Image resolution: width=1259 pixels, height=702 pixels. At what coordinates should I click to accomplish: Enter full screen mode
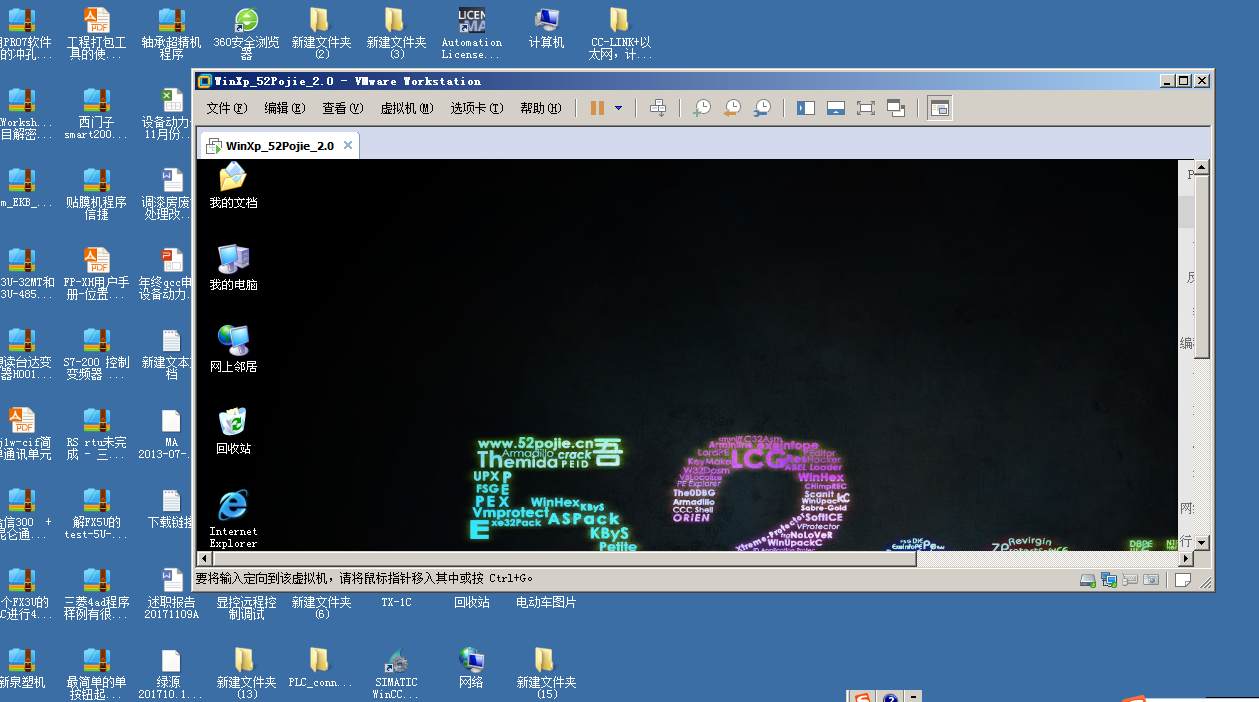click(x=866, y=108)
